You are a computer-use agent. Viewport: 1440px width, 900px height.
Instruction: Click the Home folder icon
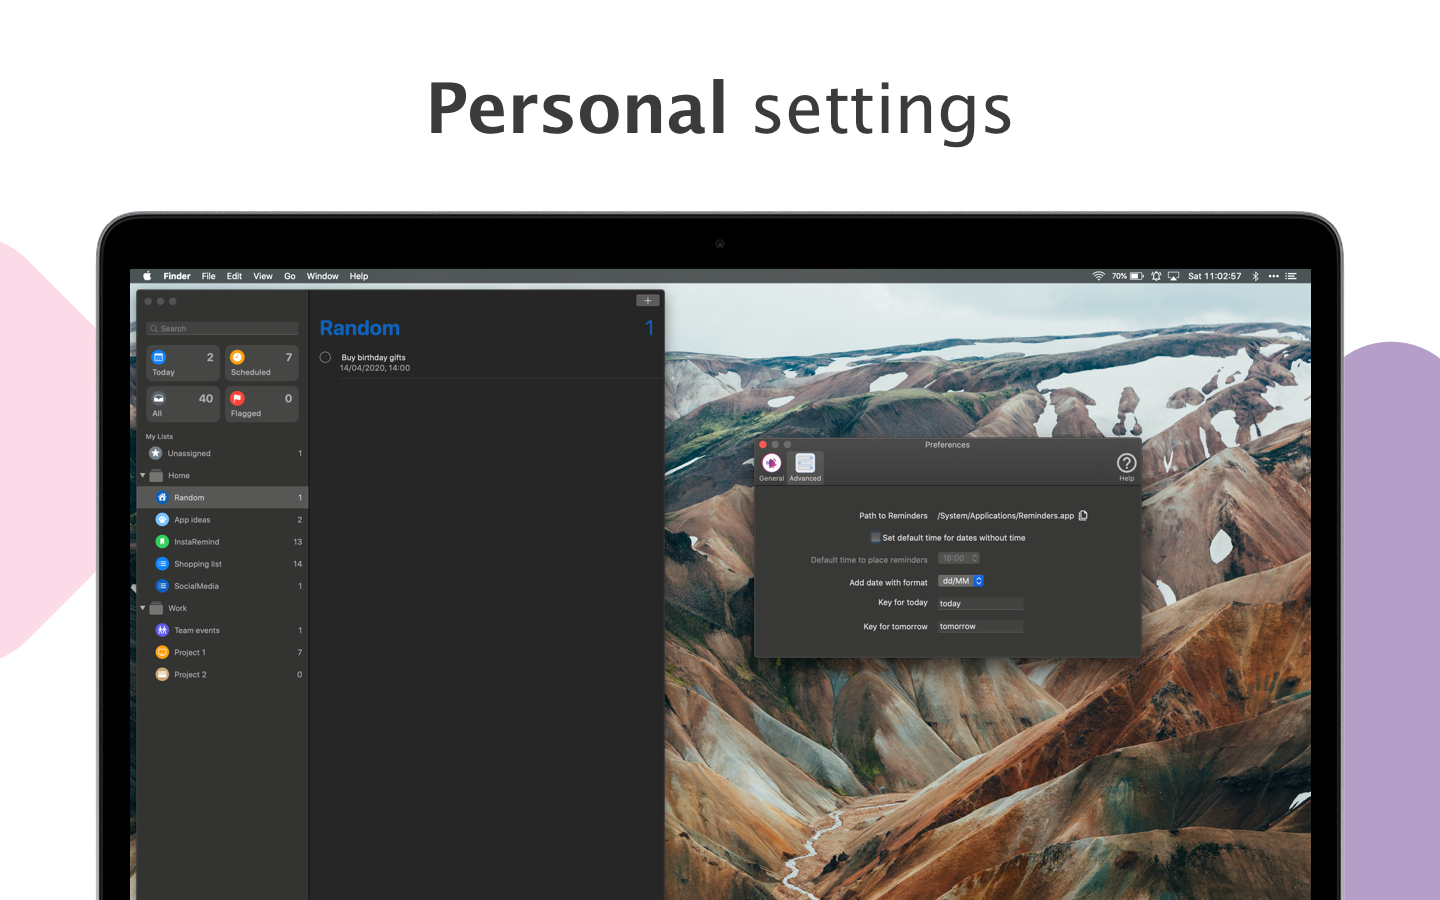point(156,476)
